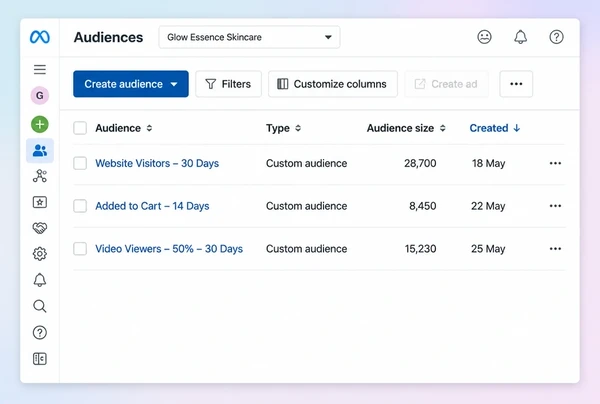This screenshot has width=600, height=404.
Task: Click the 28,700 audience size value
Action: (420, 163)
